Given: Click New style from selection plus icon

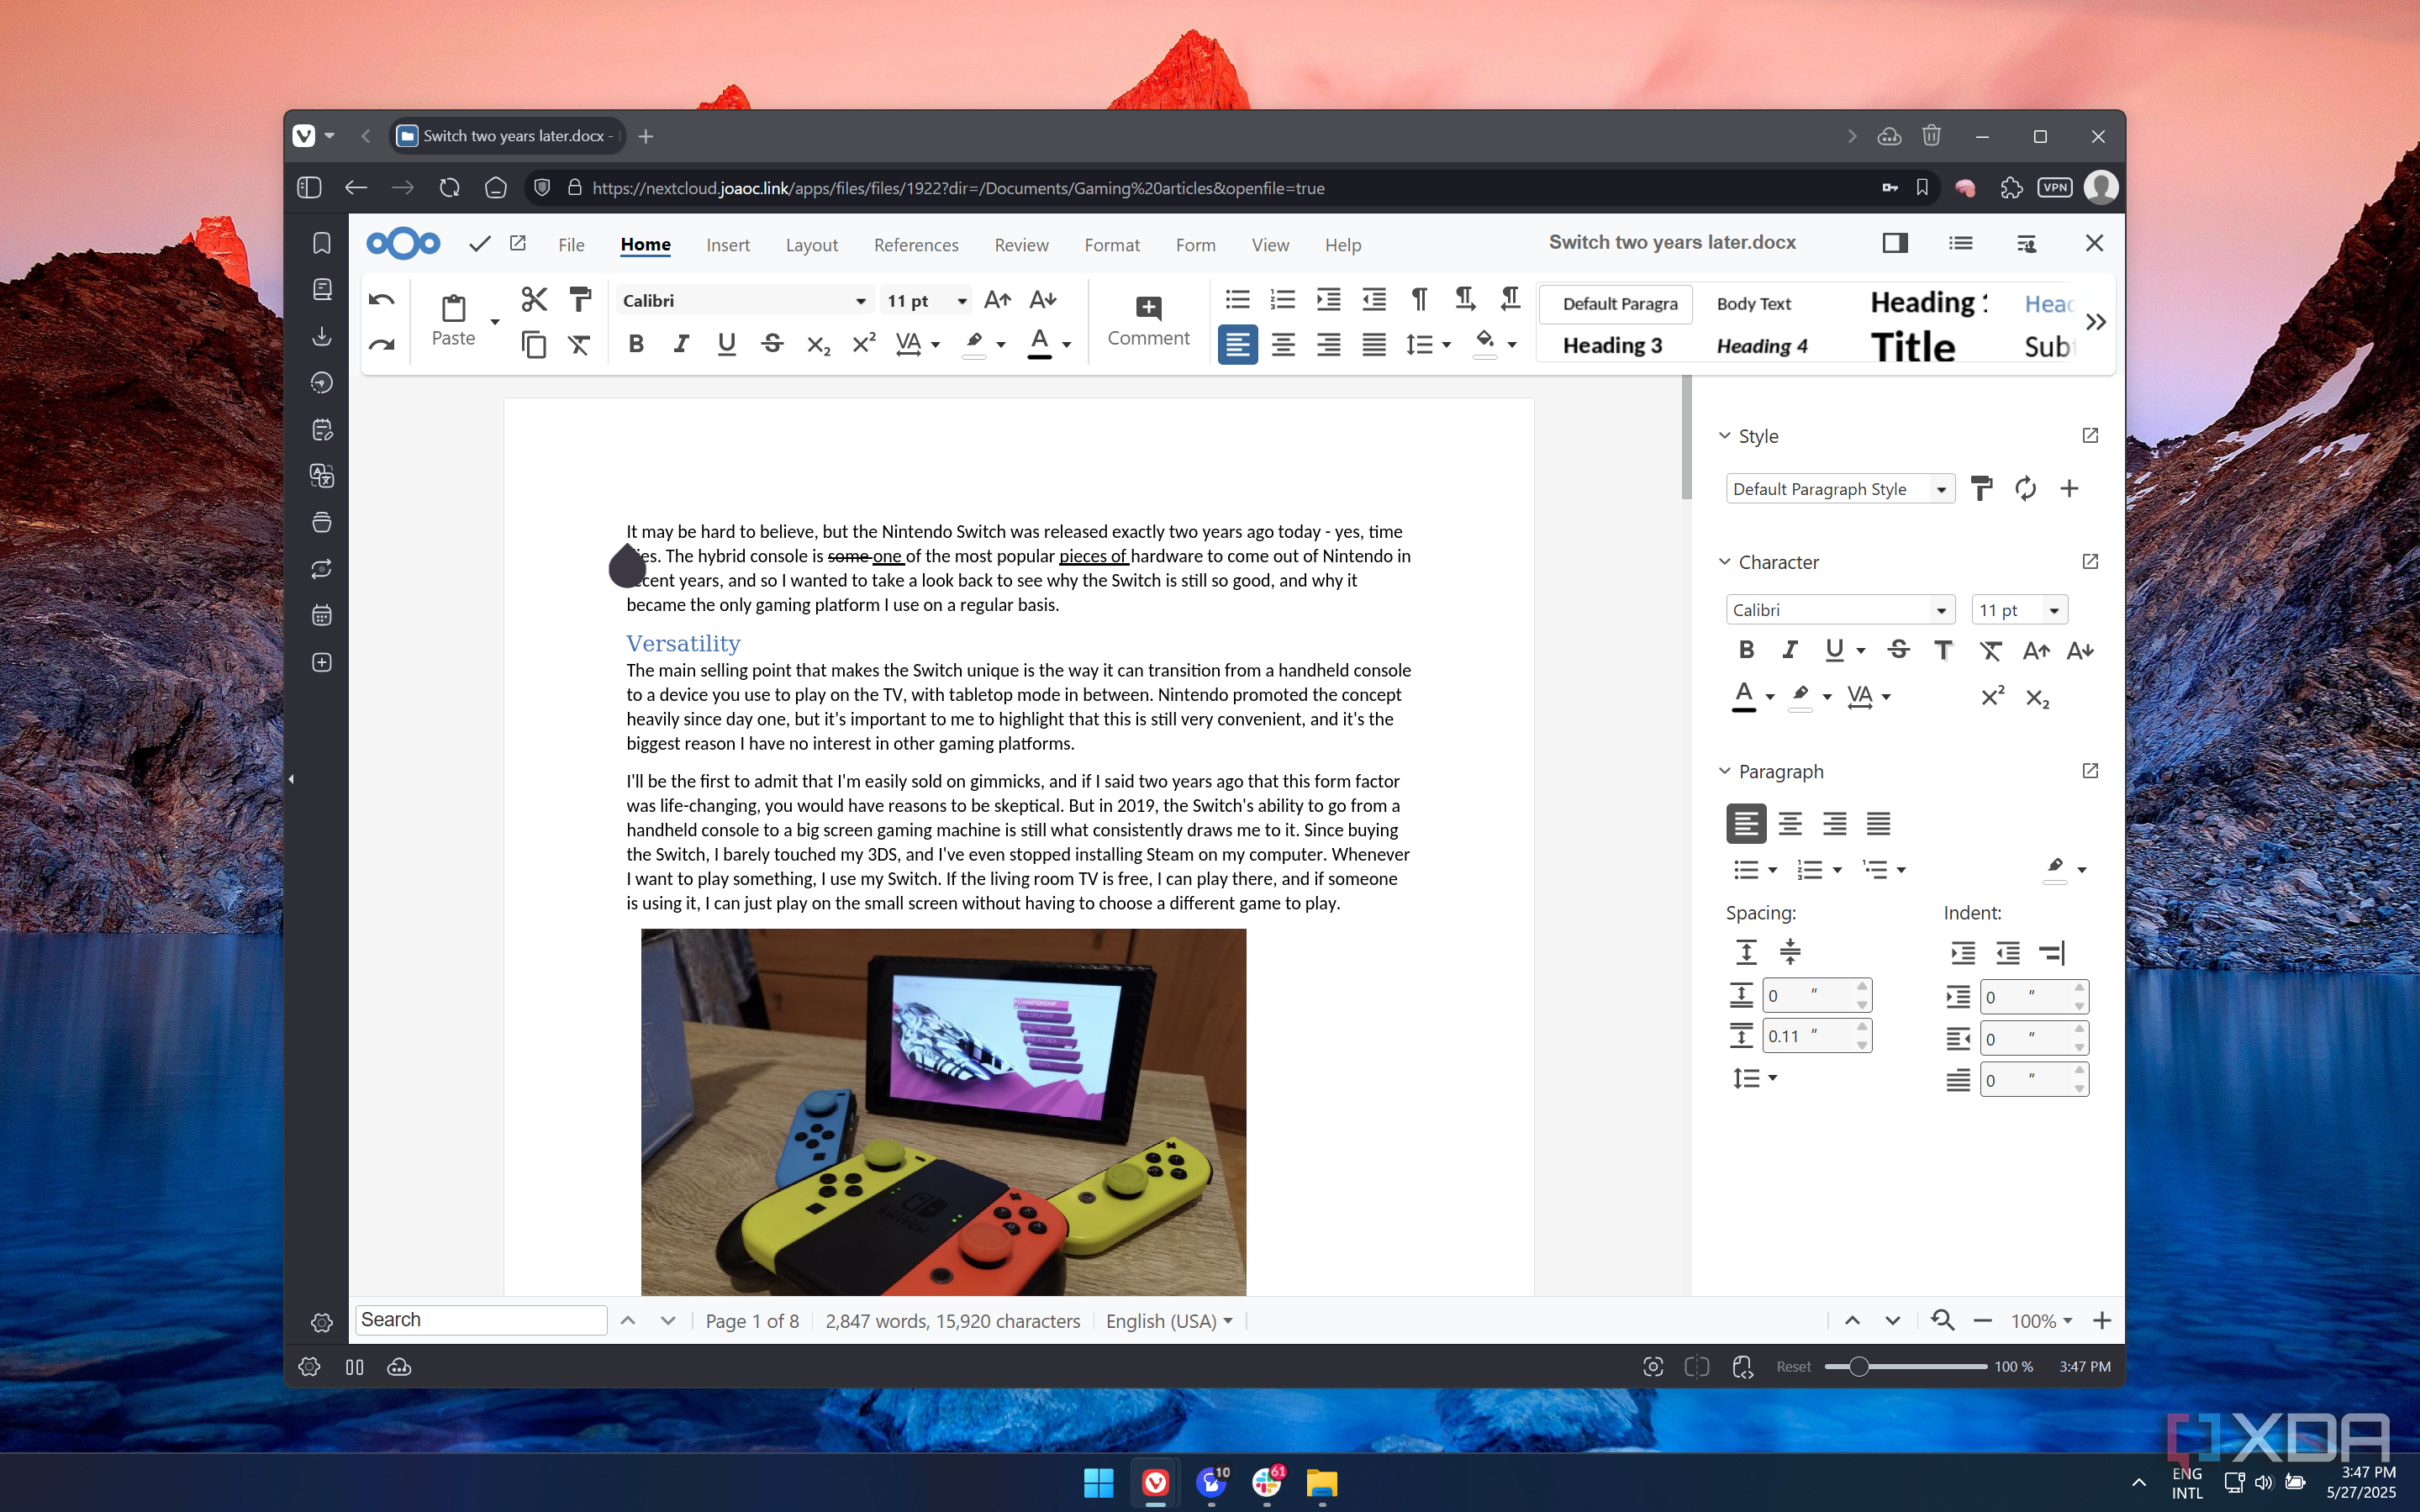Looking at the screenshot, I should (2069, 488).
